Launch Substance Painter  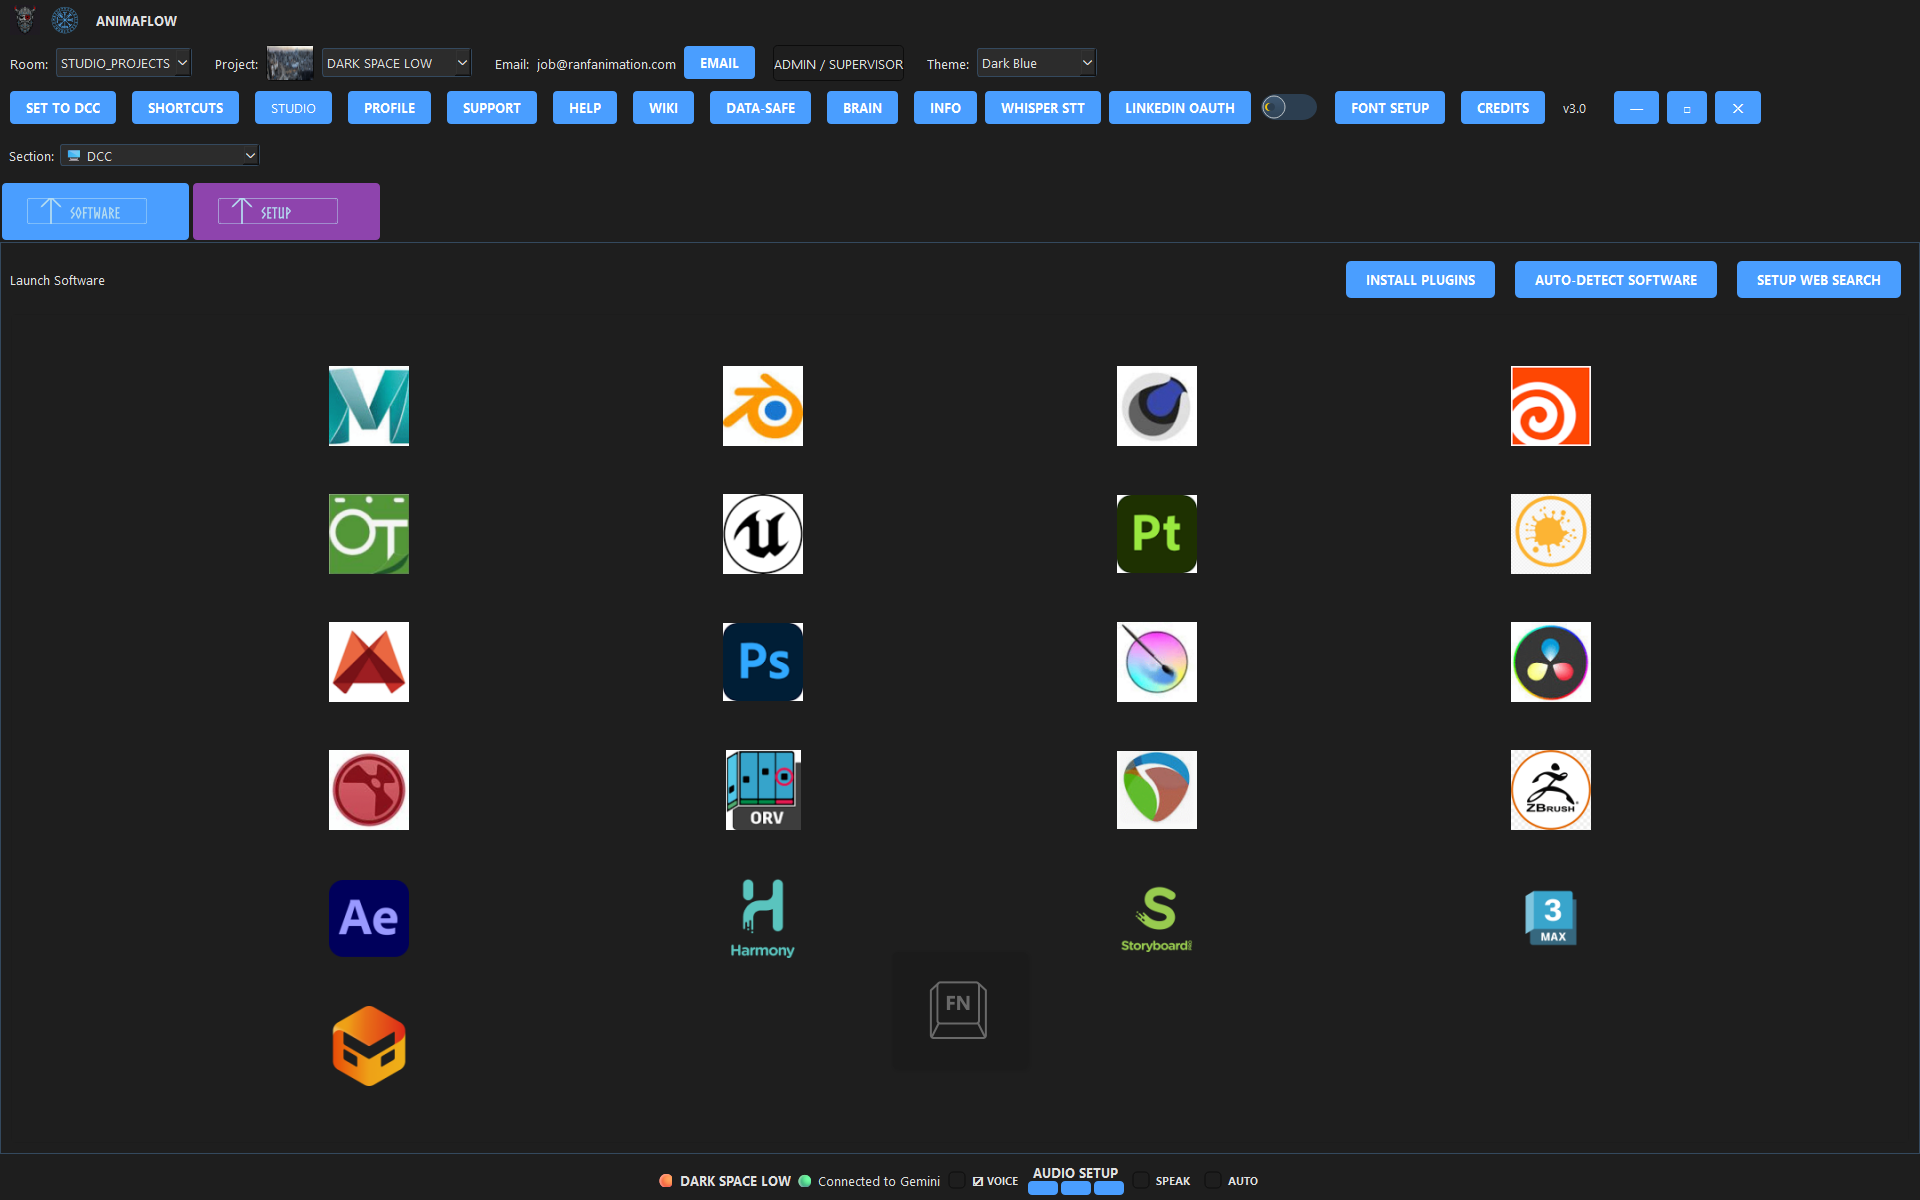pyautogui.click(x=1156, y=533)
